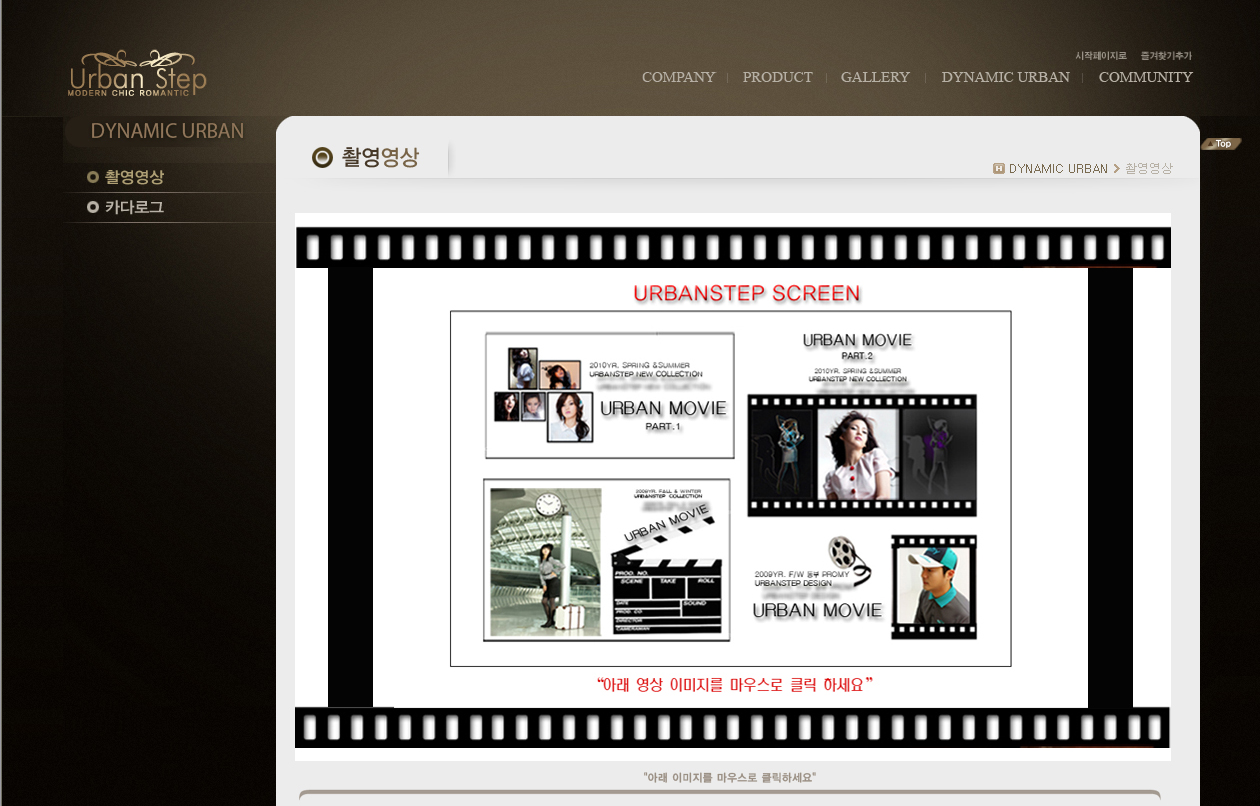This screenshot has height=806, width=1260.
Task: Select 촬영영상 in the left sidebar
Action: (x=134, y=177)
